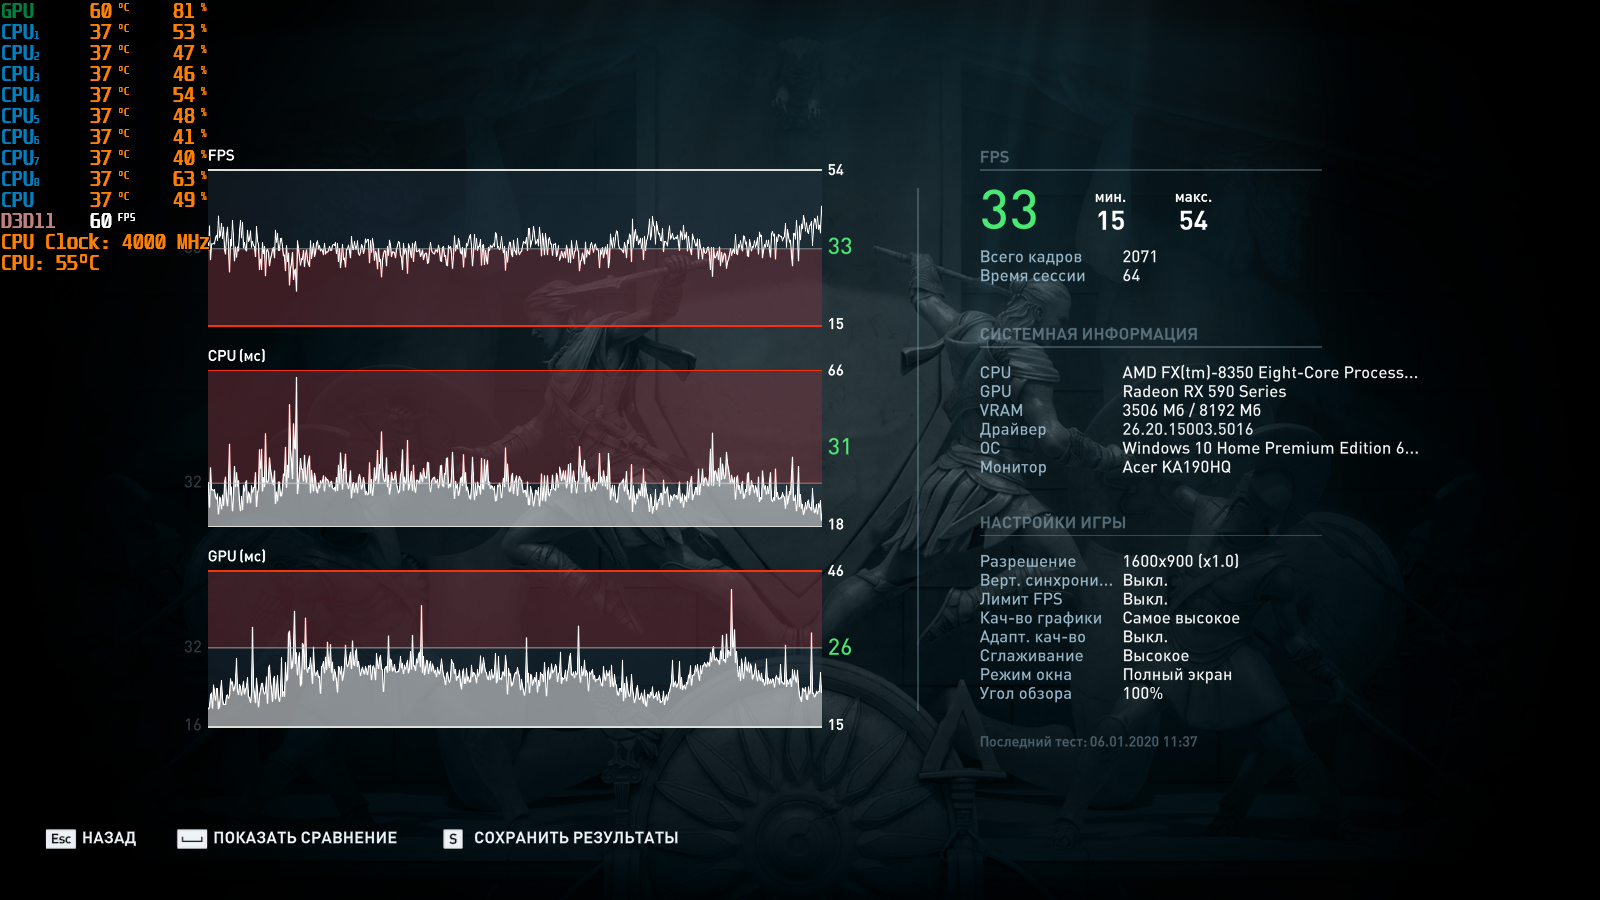
Task: Click the "Кач-во графики" label
Action: (1041, 619)
